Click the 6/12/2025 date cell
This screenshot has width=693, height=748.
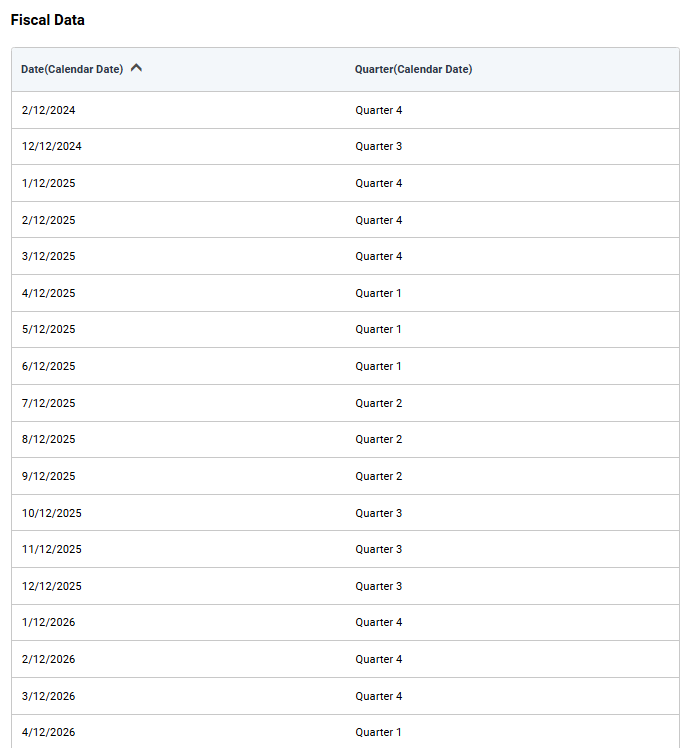point(48,367)
